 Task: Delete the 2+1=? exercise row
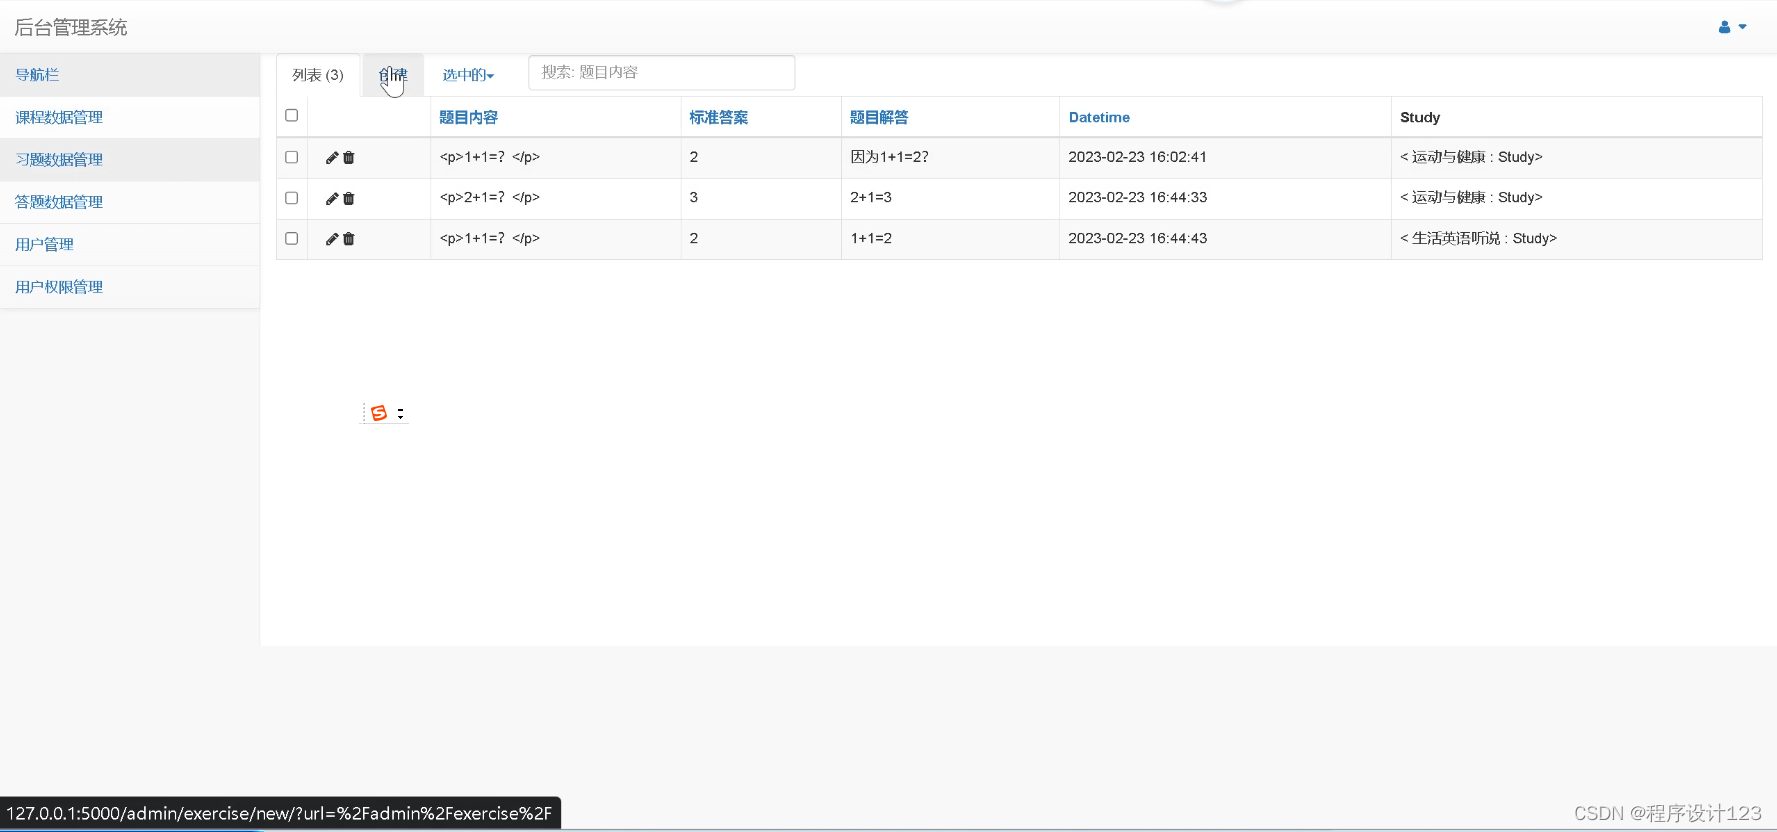[349, 199]
